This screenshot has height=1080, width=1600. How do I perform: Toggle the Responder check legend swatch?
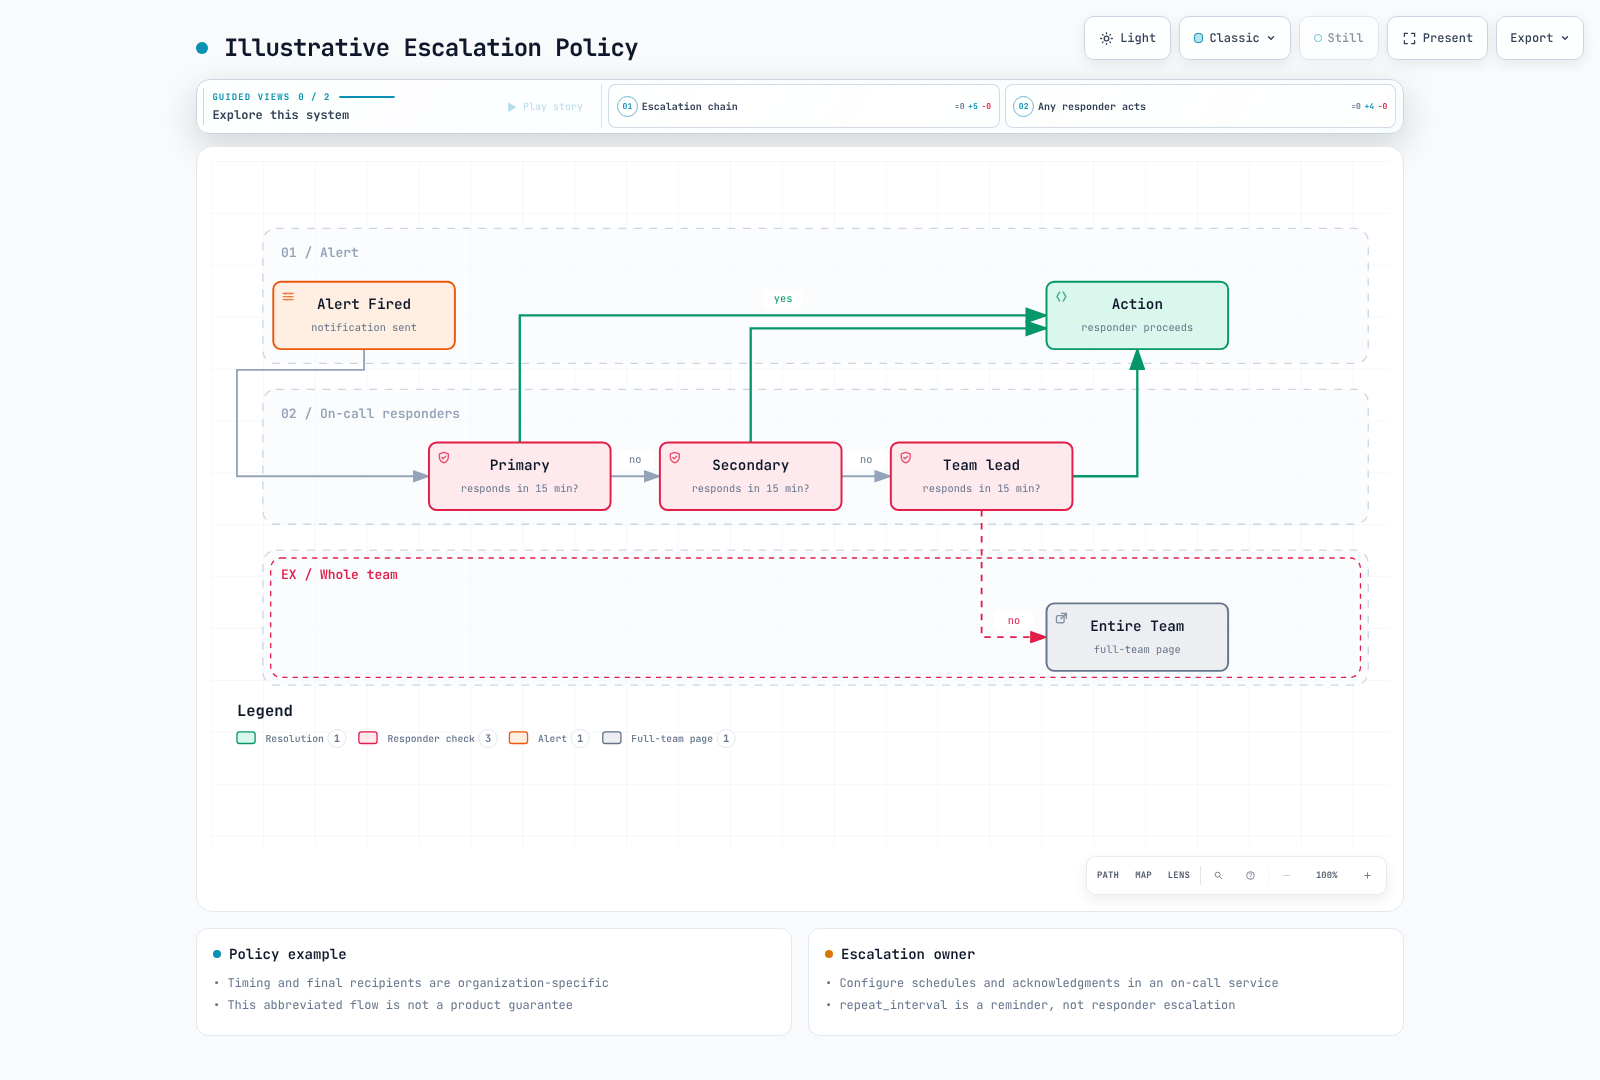coord(368,738)
